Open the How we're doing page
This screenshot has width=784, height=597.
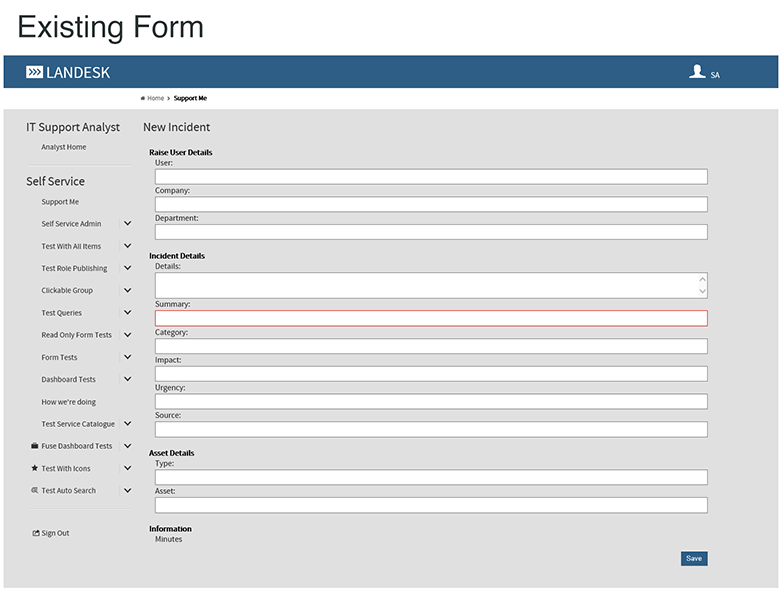(x=69, y=402)
